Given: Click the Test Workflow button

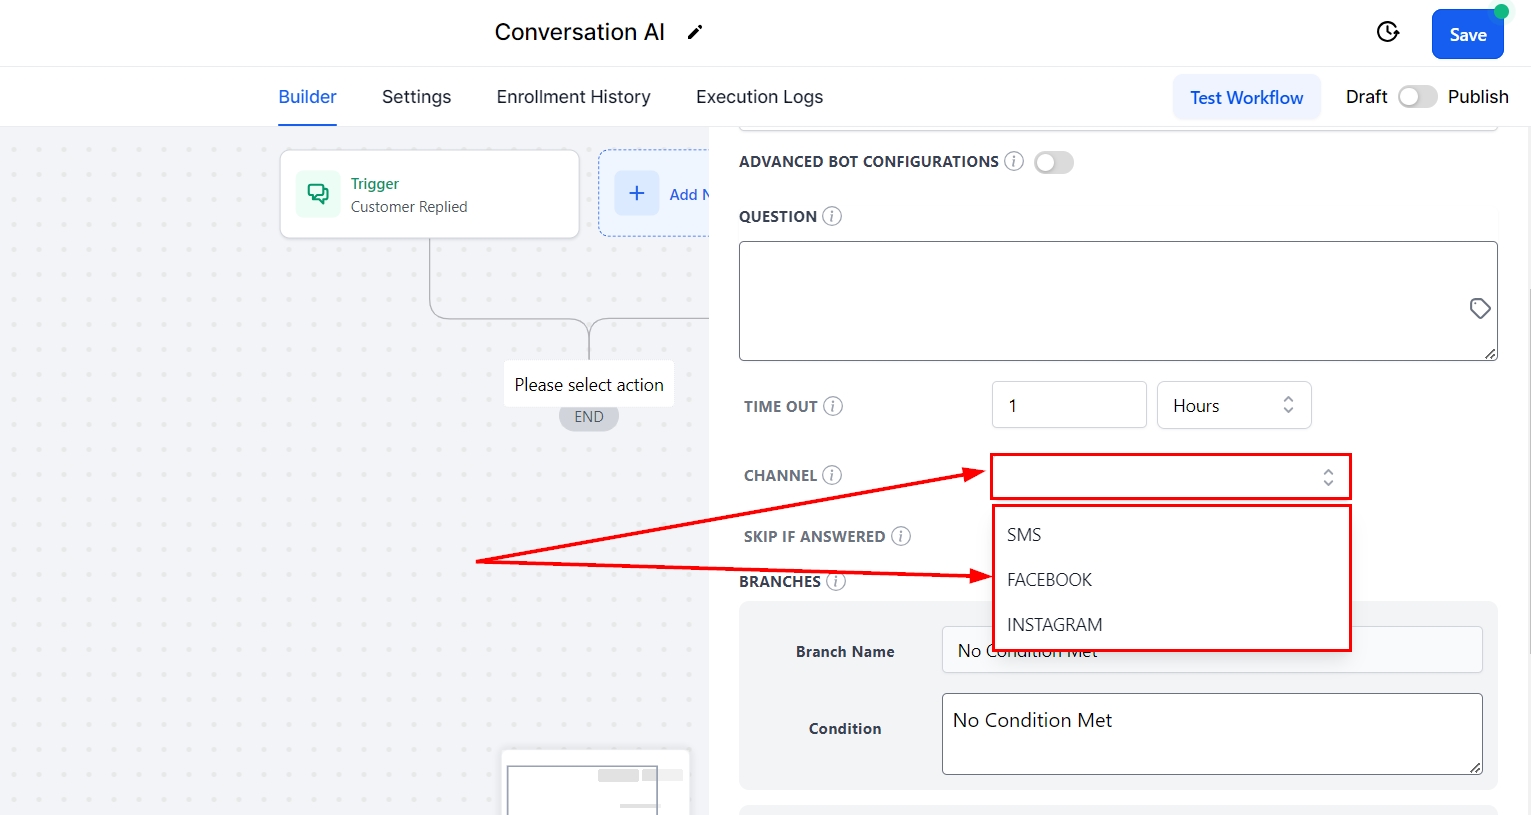Looking at the screenshot, I should point(1246,98).
